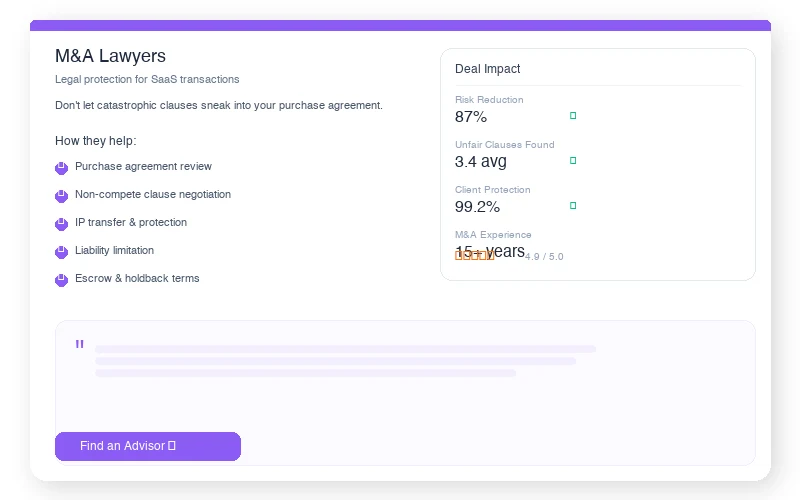Click the green indicator beside Client Protection 99.2%
Image resolution: width=800 pixels, height=500 pixels.
(573, 206)
